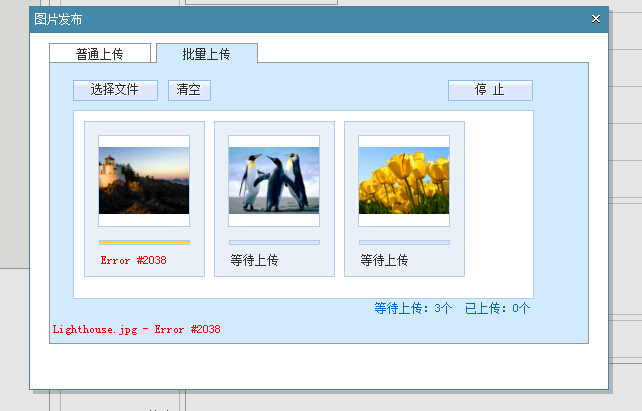Click the 等待上传：3个 counter text
The width and height of the screenshot is (642, 411).
413,308
